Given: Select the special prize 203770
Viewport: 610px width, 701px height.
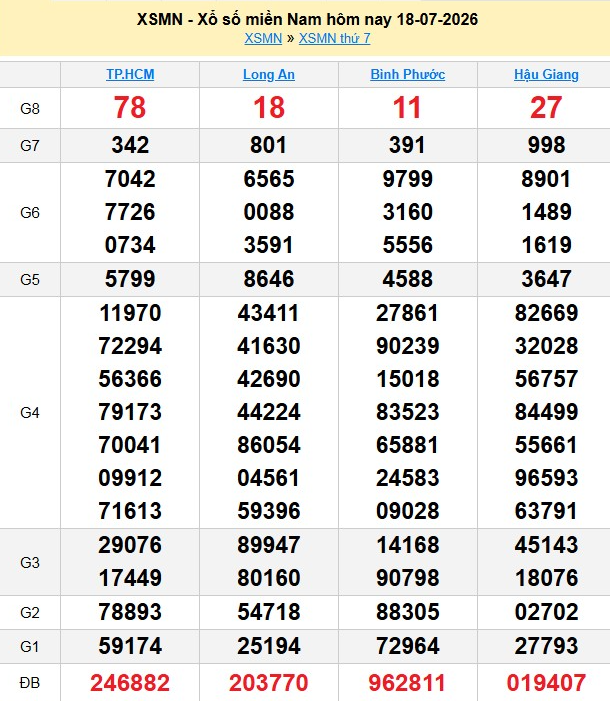Looking at the screenshot, I should pyautogui.click(x=269, y=683).
